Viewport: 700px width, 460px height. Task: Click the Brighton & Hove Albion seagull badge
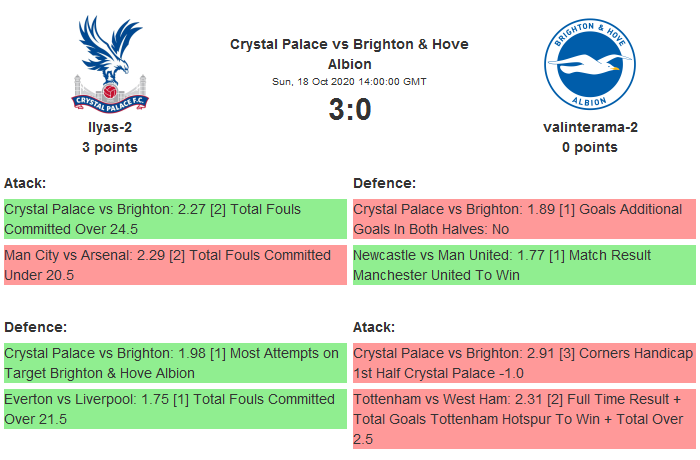tap(589, 62)
